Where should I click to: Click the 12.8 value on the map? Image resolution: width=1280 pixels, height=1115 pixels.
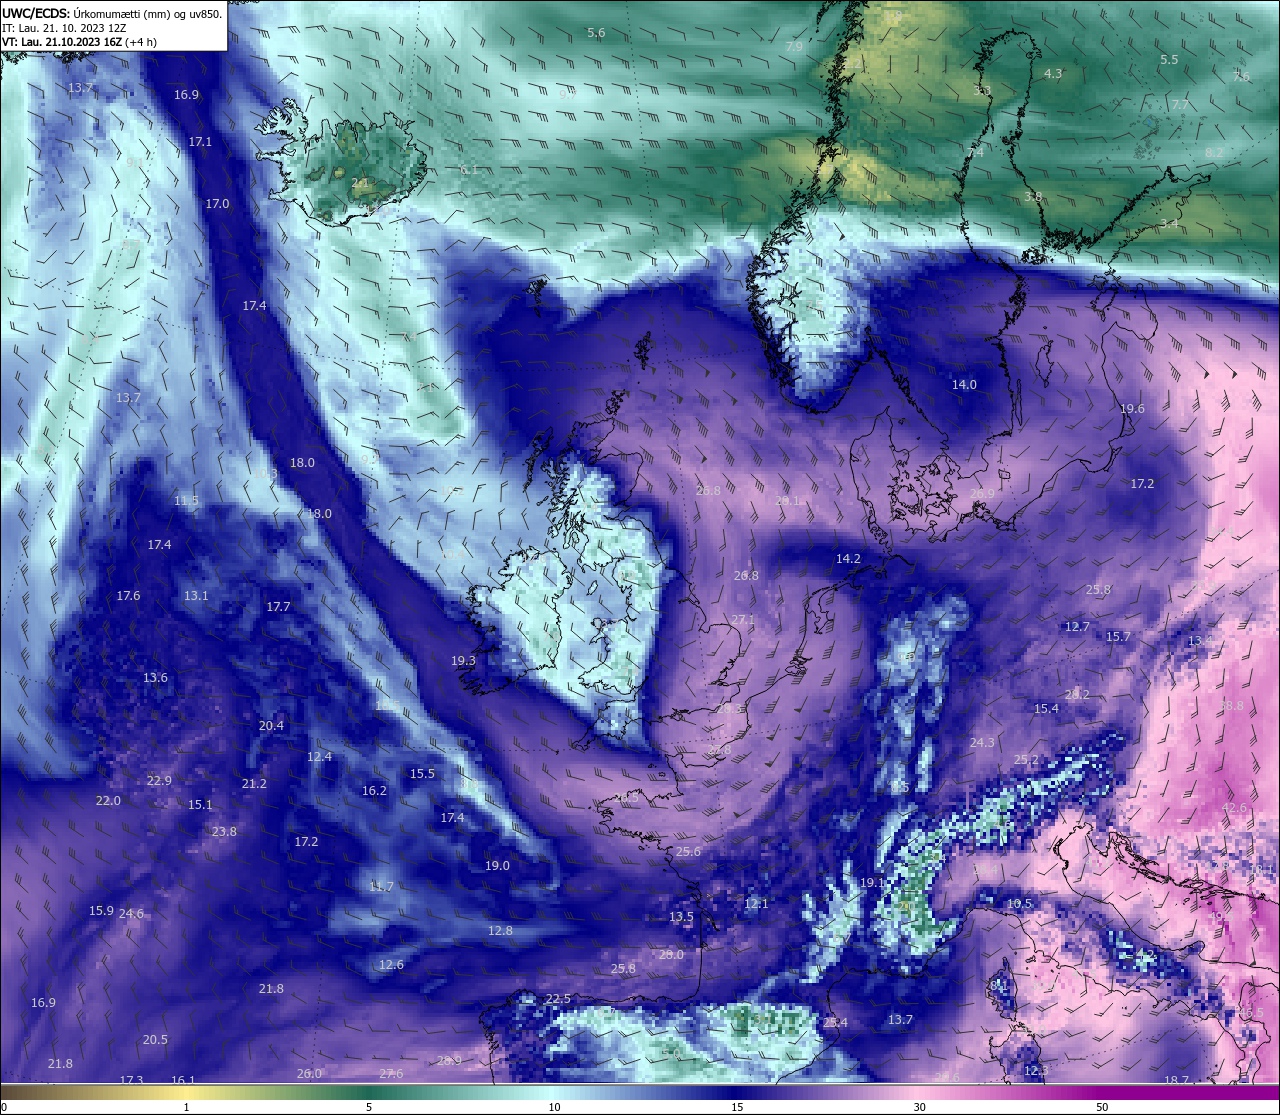point(500,930)
